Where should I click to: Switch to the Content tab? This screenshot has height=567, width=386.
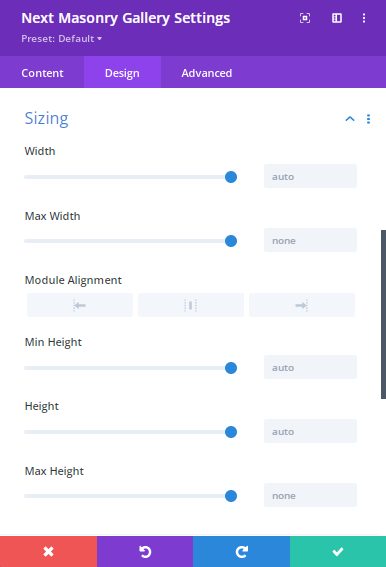tap(42, 73)
